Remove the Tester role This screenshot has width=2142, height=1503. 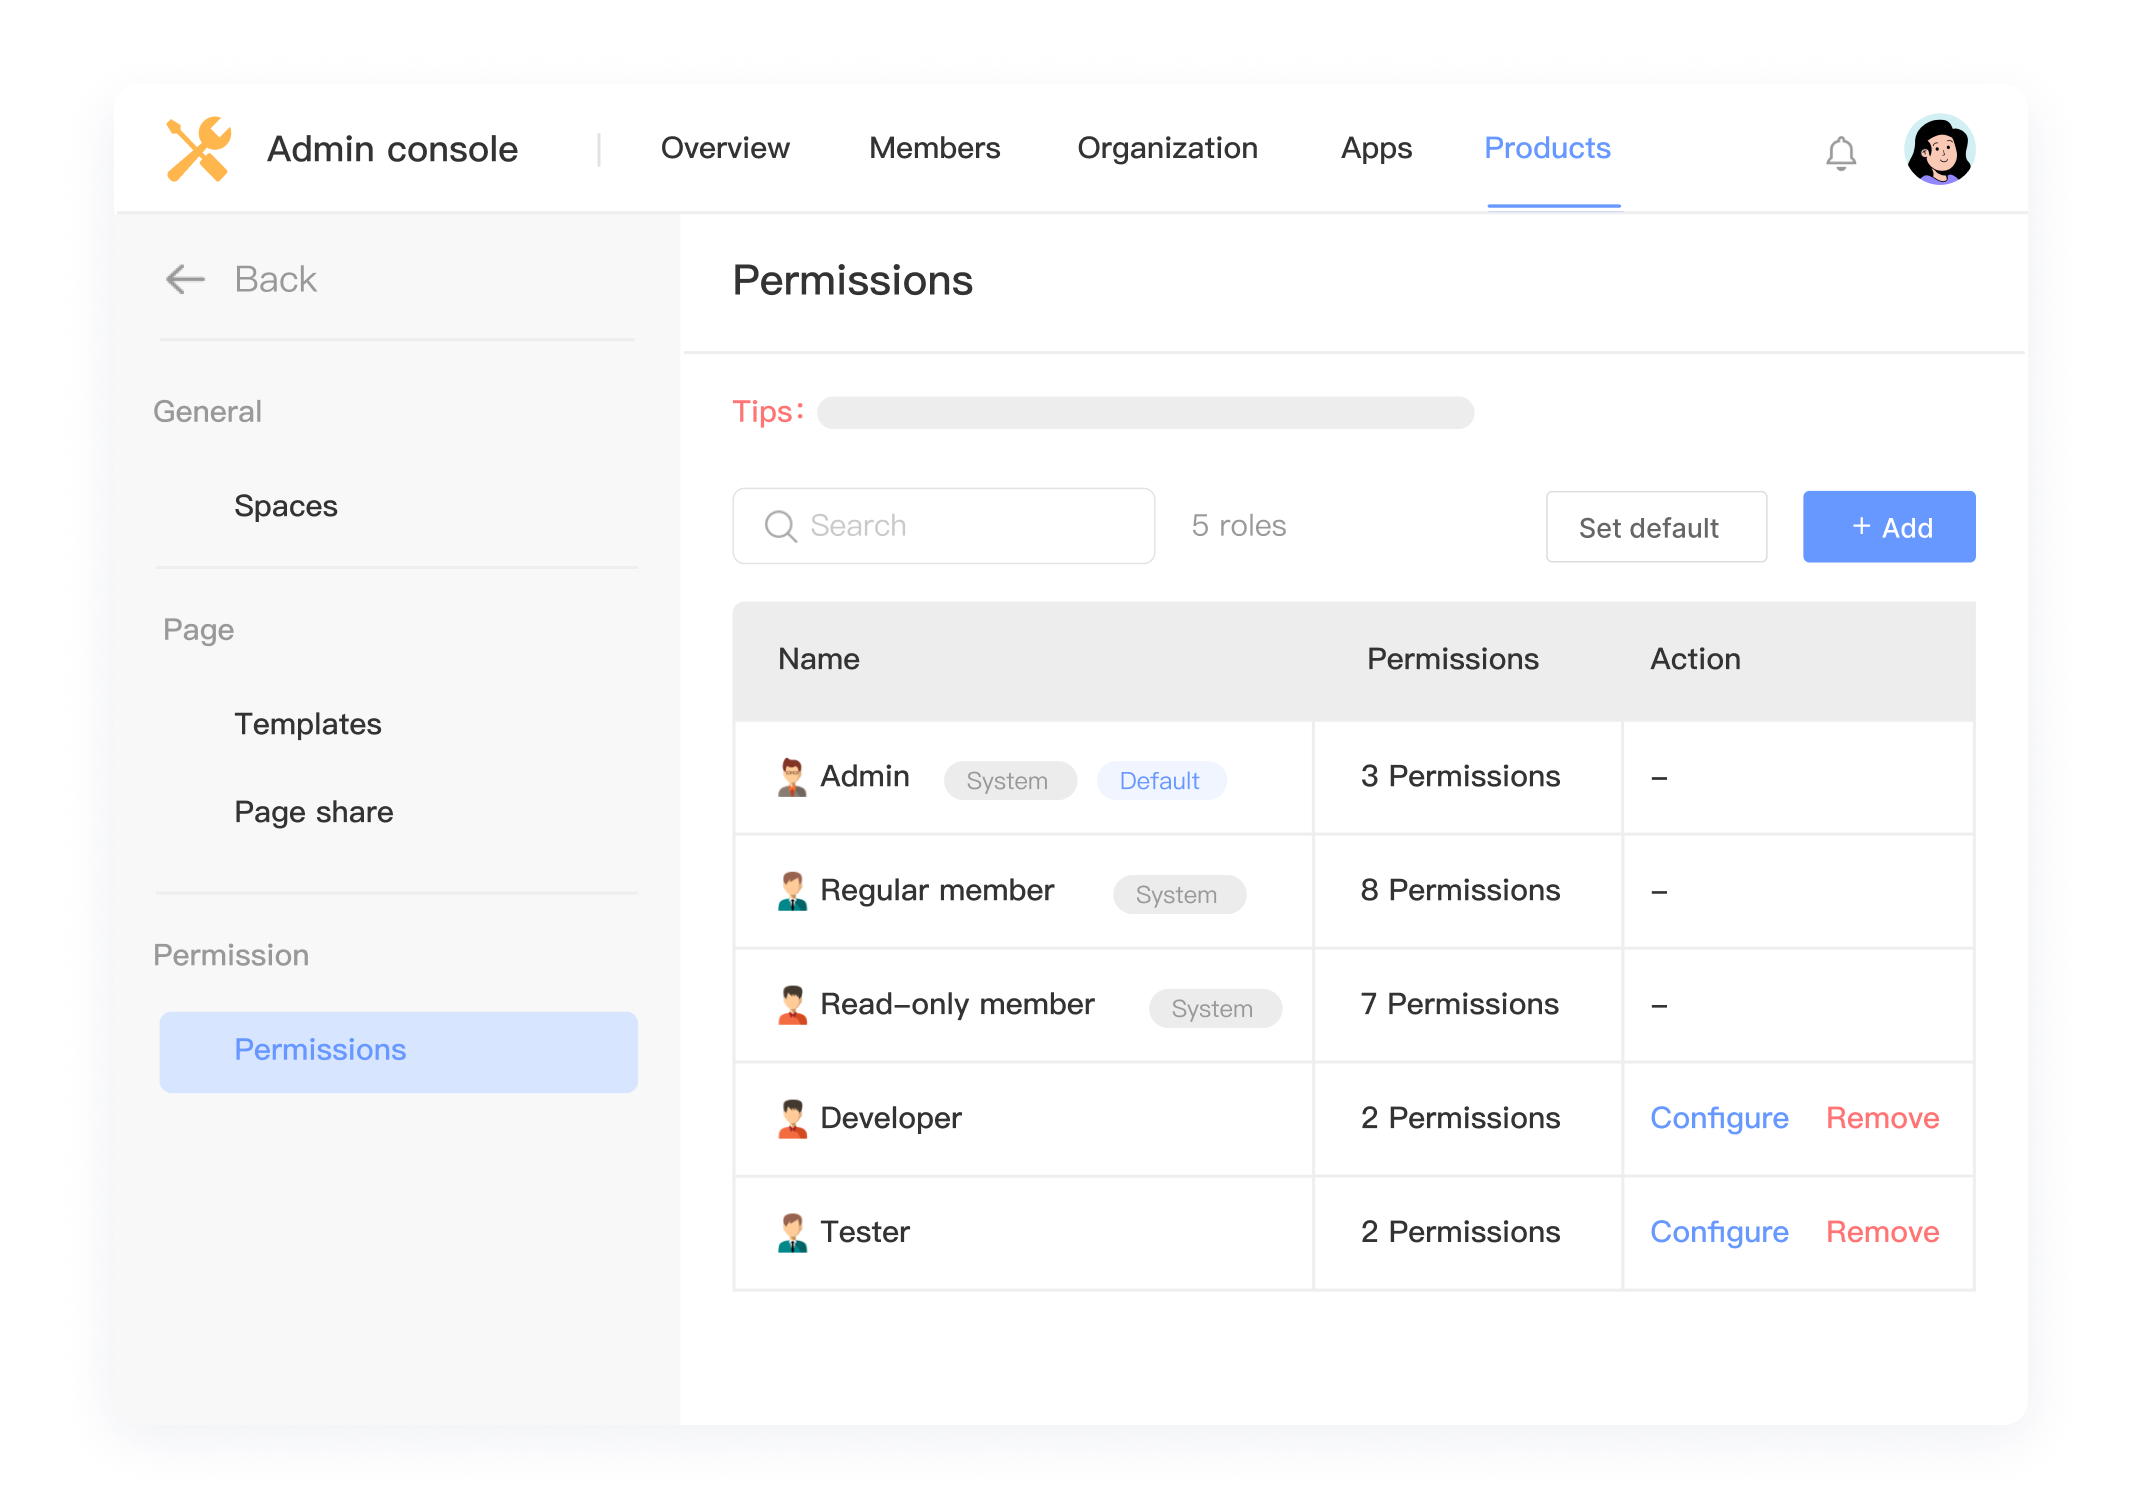tap(1881, 1232)
